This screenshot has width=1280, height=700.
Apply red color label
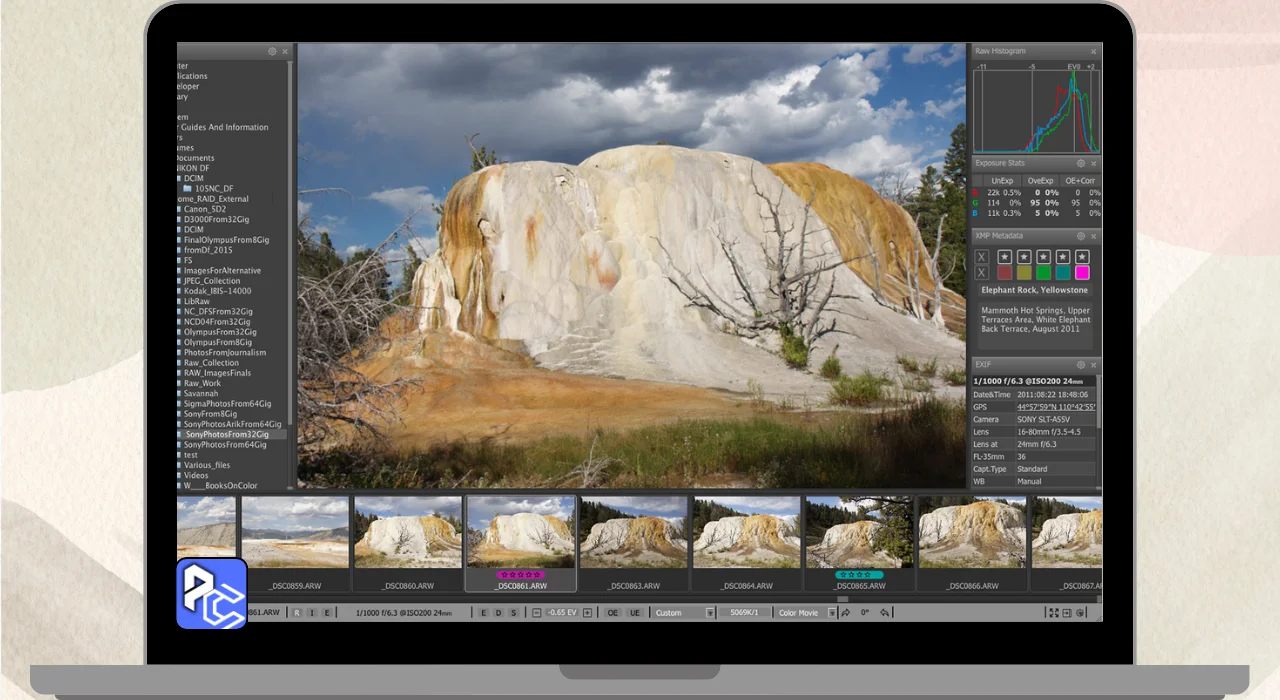[x=1005, y=272]
